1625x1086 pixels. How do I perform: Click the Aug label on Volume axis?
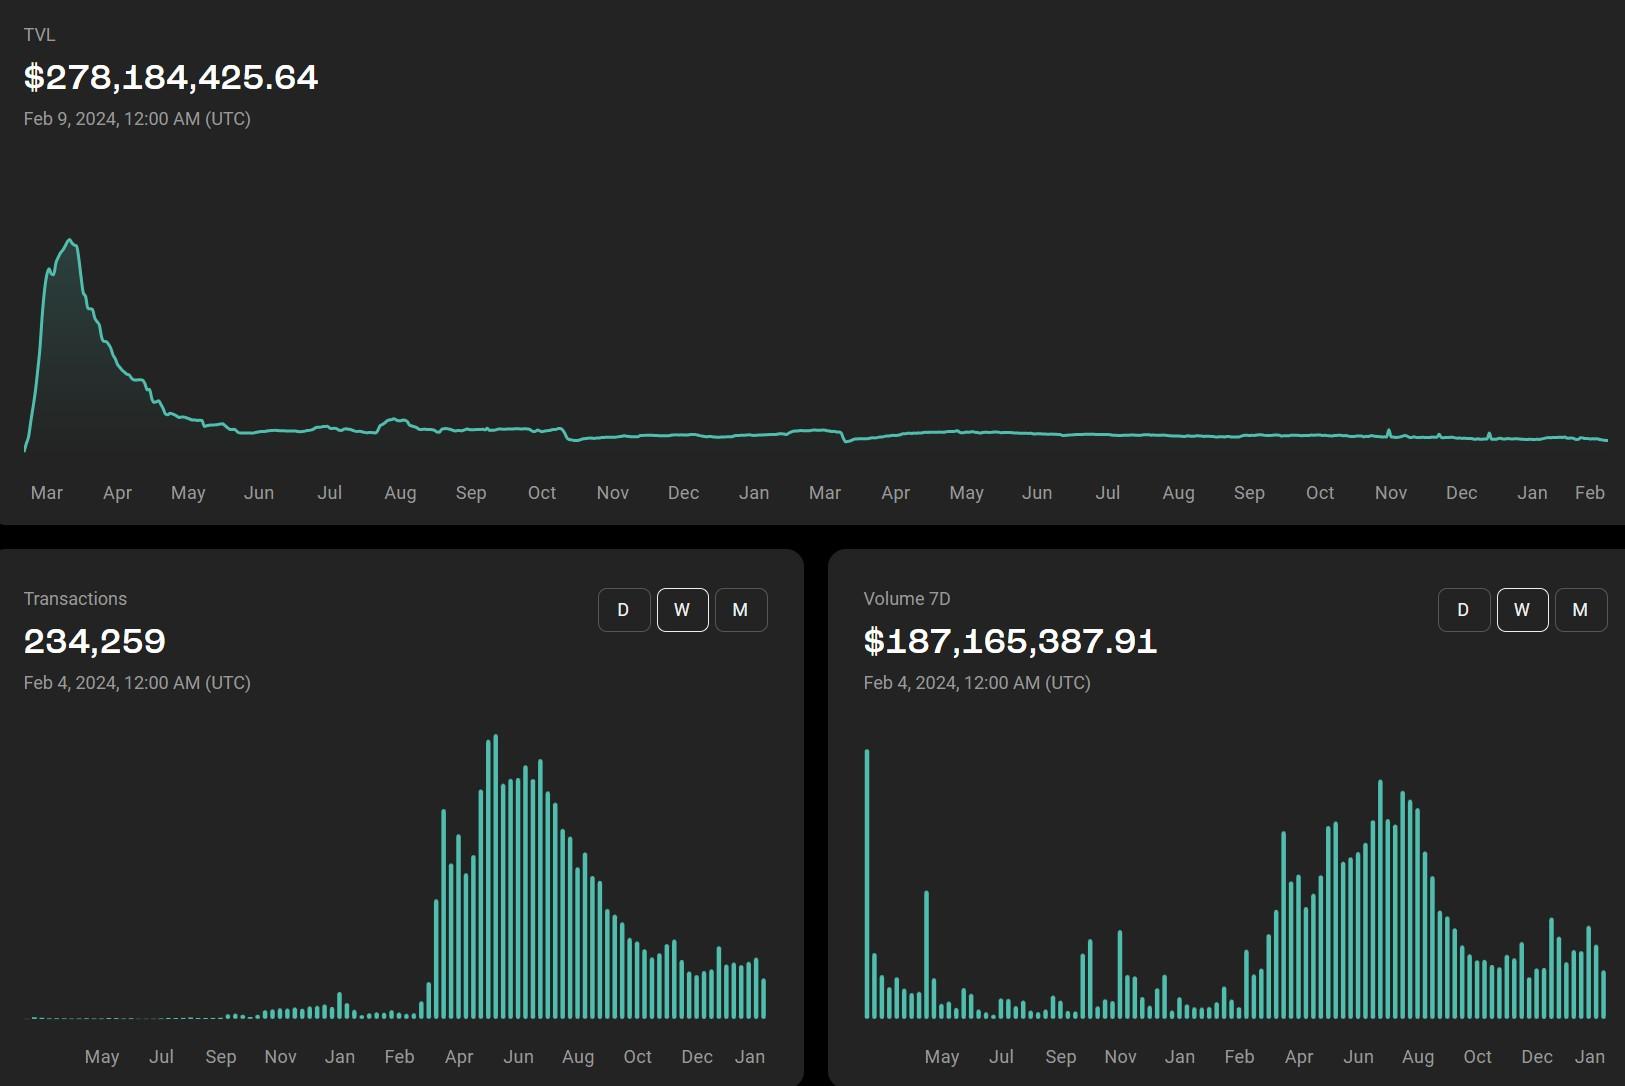point(1418,1056)
